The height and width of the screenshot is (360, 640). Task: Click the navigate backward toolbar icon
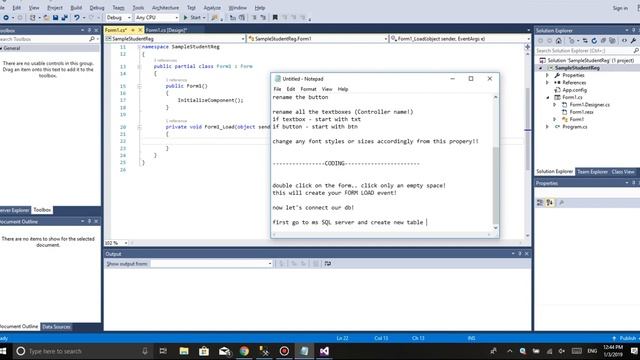[x=6, y=18]
